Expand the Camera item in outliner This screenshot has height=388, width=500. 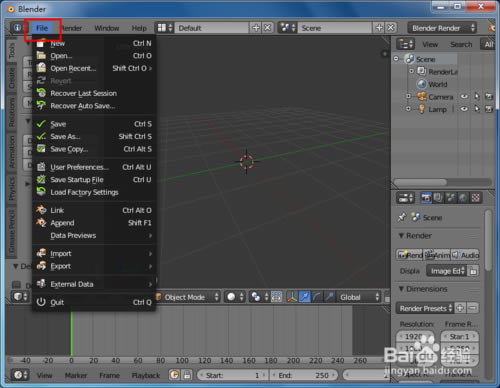click(x=409, y=97)
